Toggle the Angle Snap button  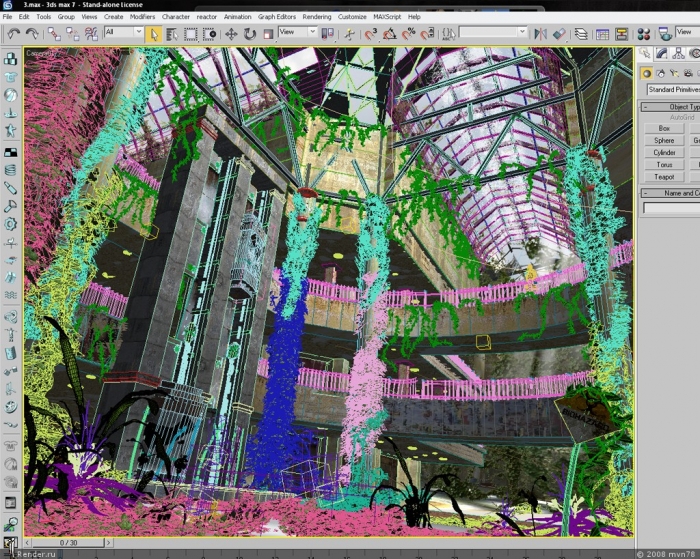[389, 34]
